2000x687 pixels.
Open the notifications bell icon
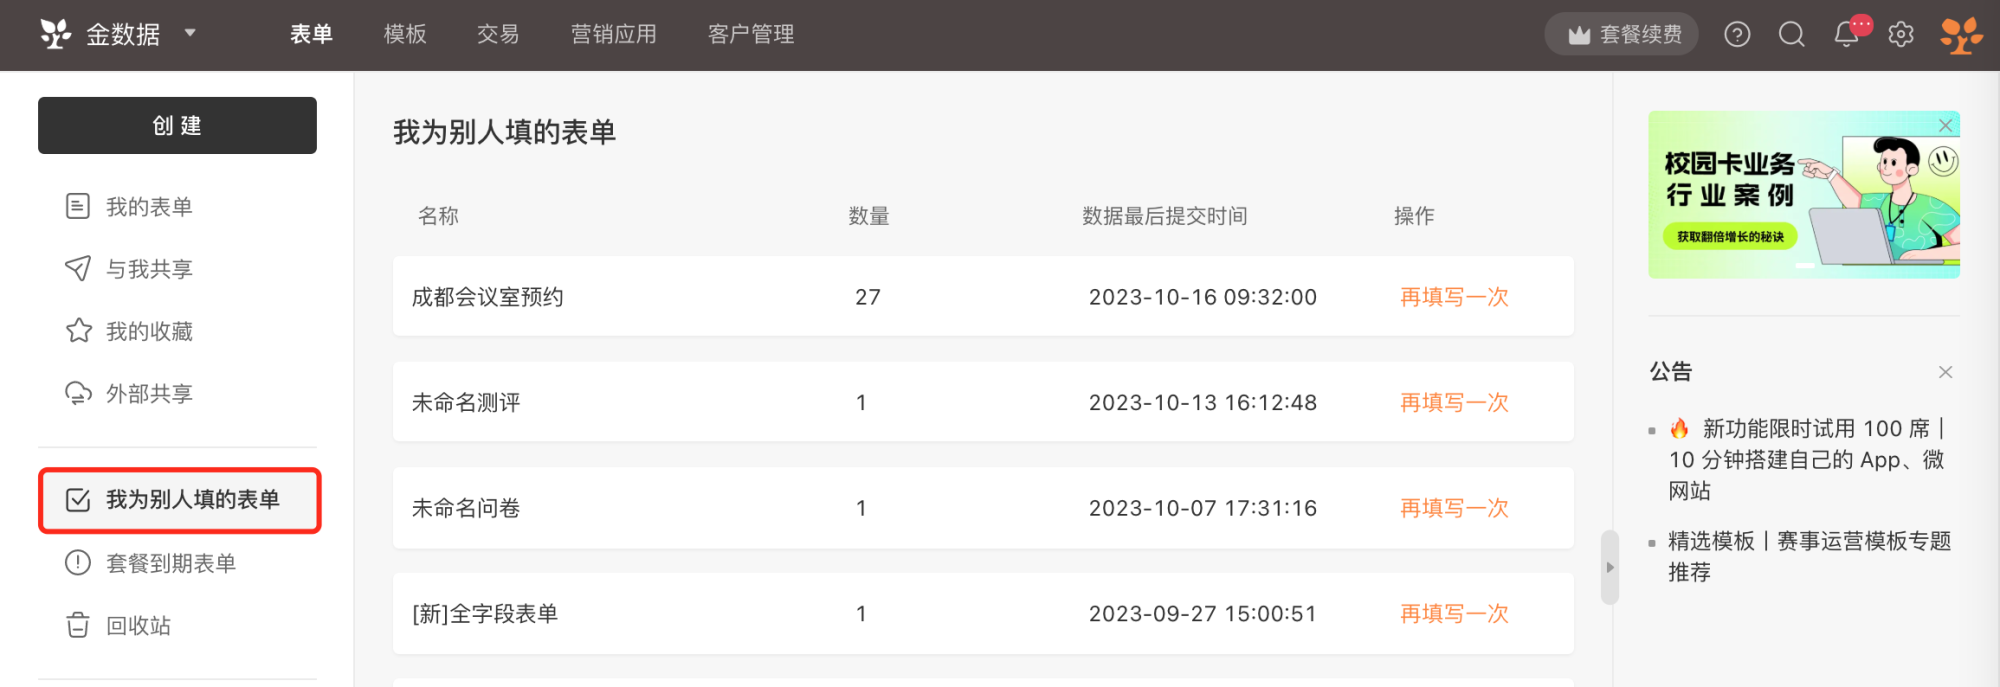[x=1847, y=35]
